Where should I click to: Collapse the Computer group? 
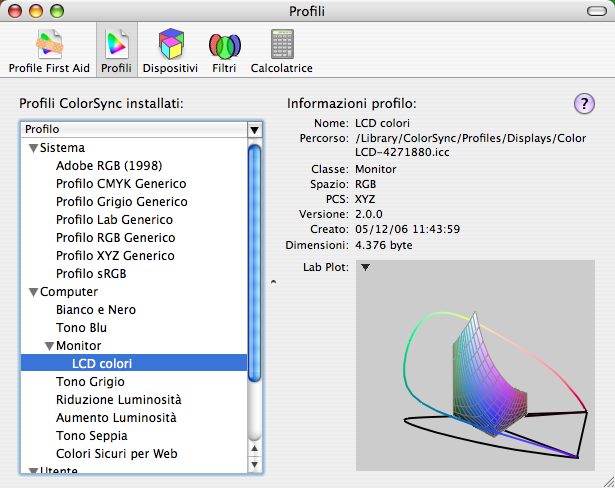[33, 292]
